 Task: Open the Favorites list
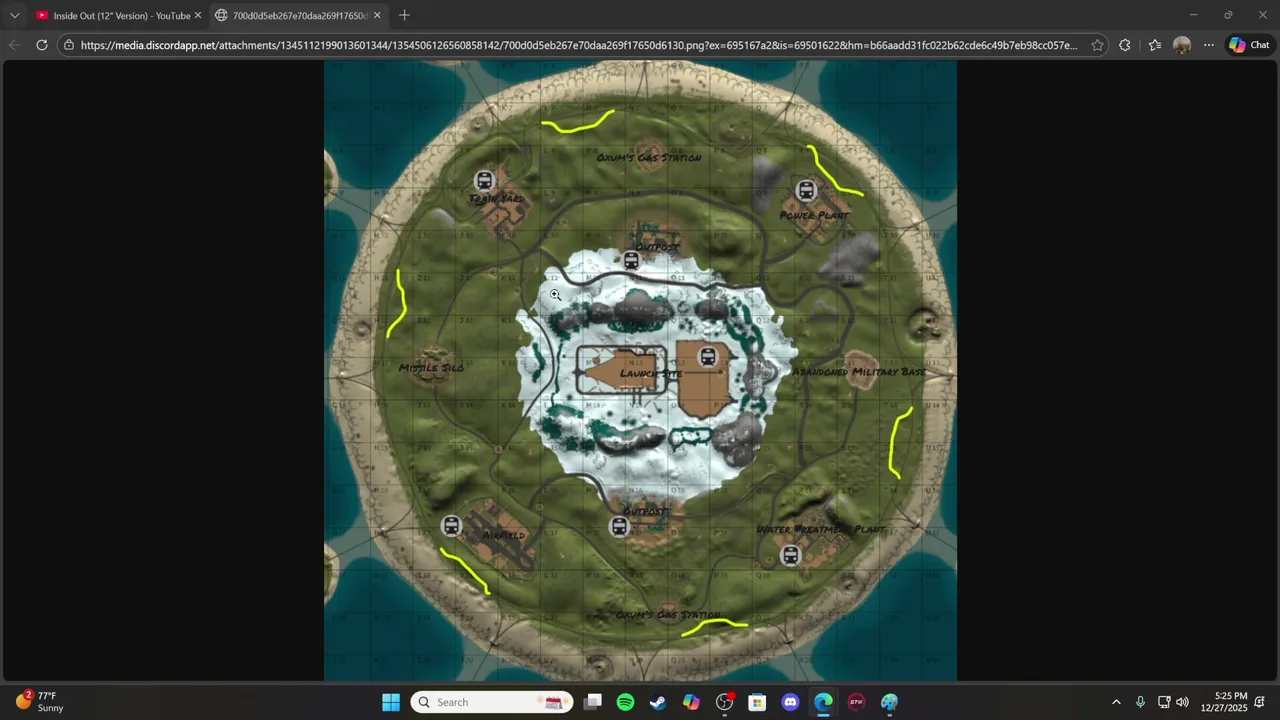point(1155,45)
